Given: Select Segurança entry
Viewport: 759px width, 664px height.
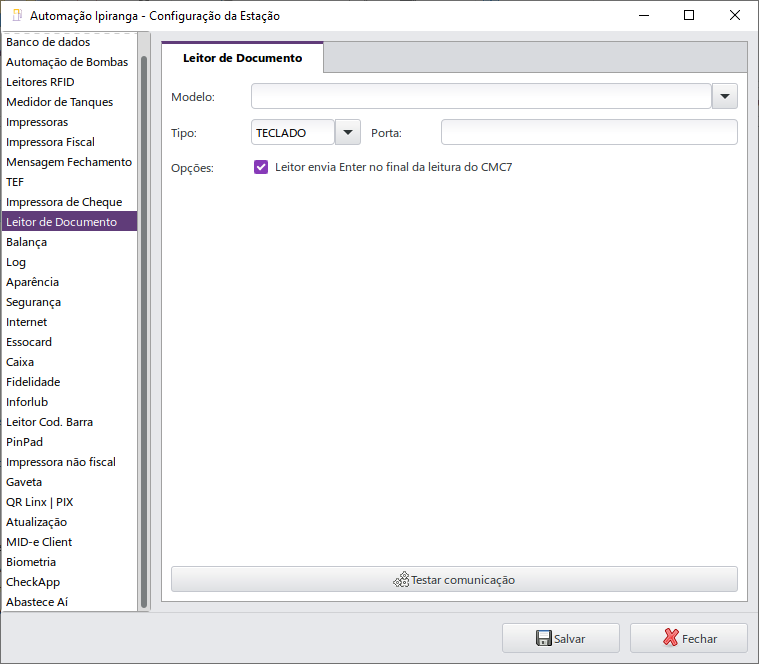Looking at the screenshot, I should tap(70, 302).
